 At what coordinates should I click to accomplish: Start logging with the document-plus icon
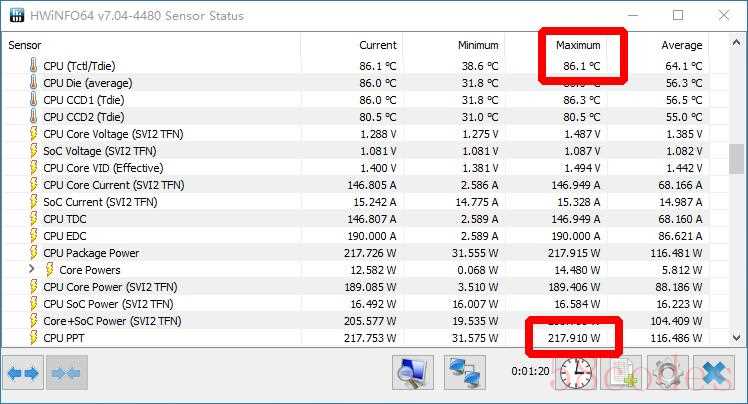tap(622, 373)
